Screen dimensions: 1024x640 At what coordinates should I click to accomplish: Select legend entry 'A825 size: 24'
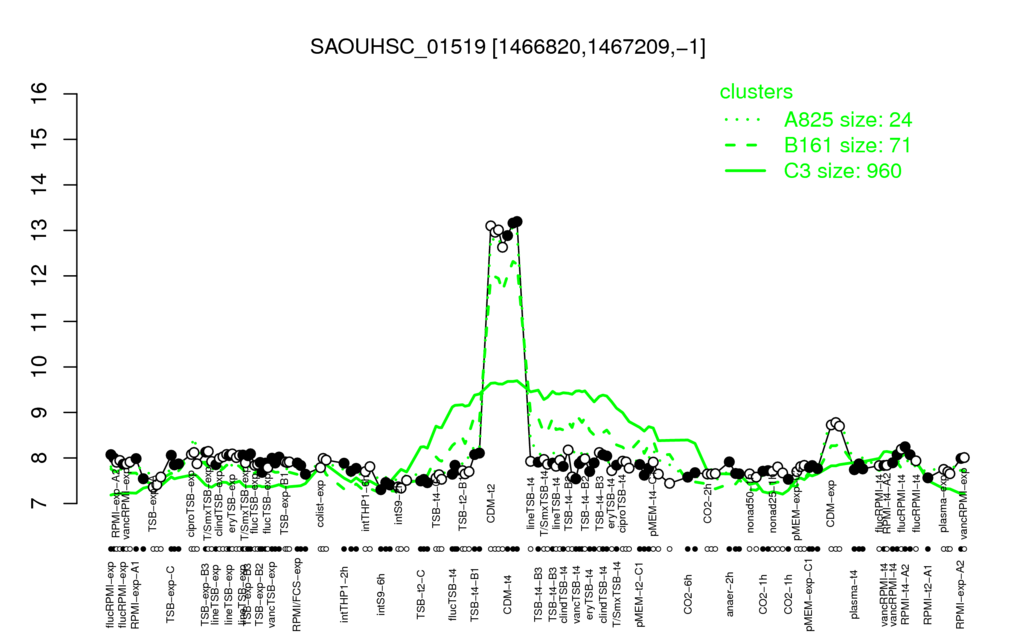pos(848,120)
